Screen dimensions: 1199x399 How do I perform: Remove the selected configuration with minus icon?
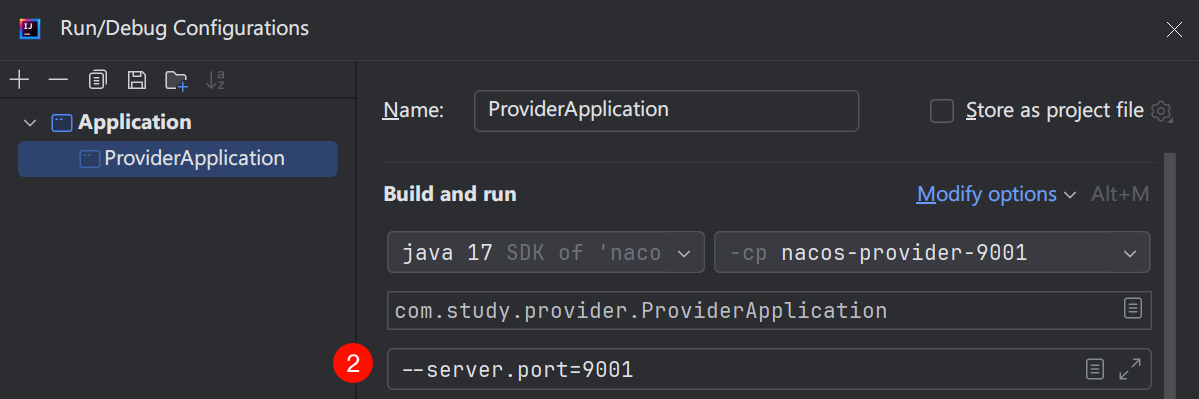pos(58,79)
